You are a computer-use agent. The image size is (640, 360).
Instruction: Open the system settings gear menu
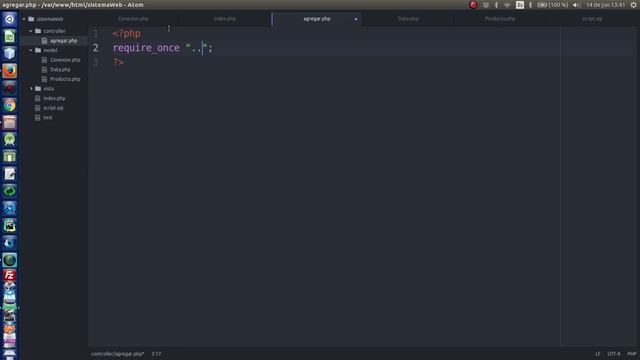633,5
